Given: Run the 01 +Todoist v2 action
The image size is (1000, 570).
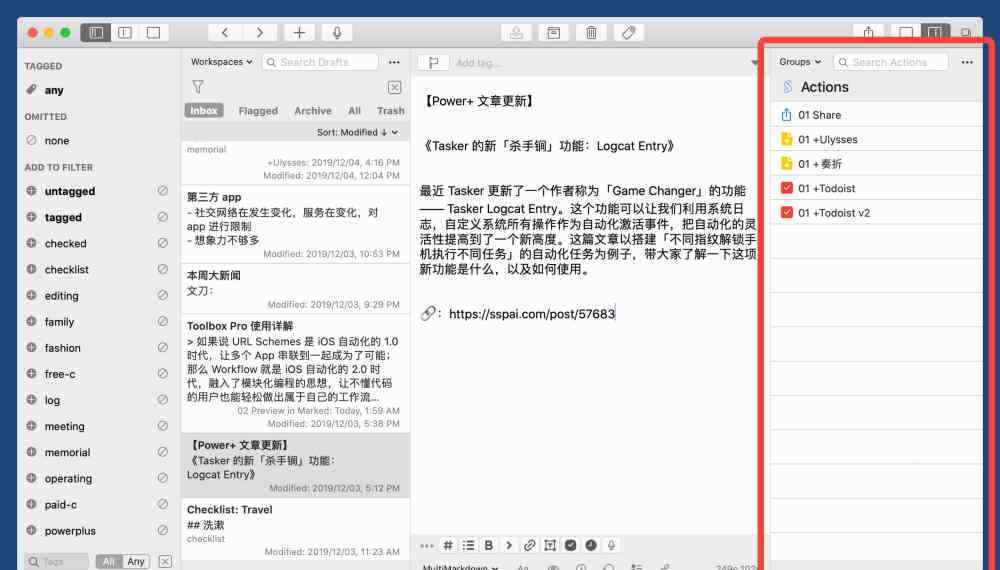Looking at the screenshot, I should tap(876, 212).
